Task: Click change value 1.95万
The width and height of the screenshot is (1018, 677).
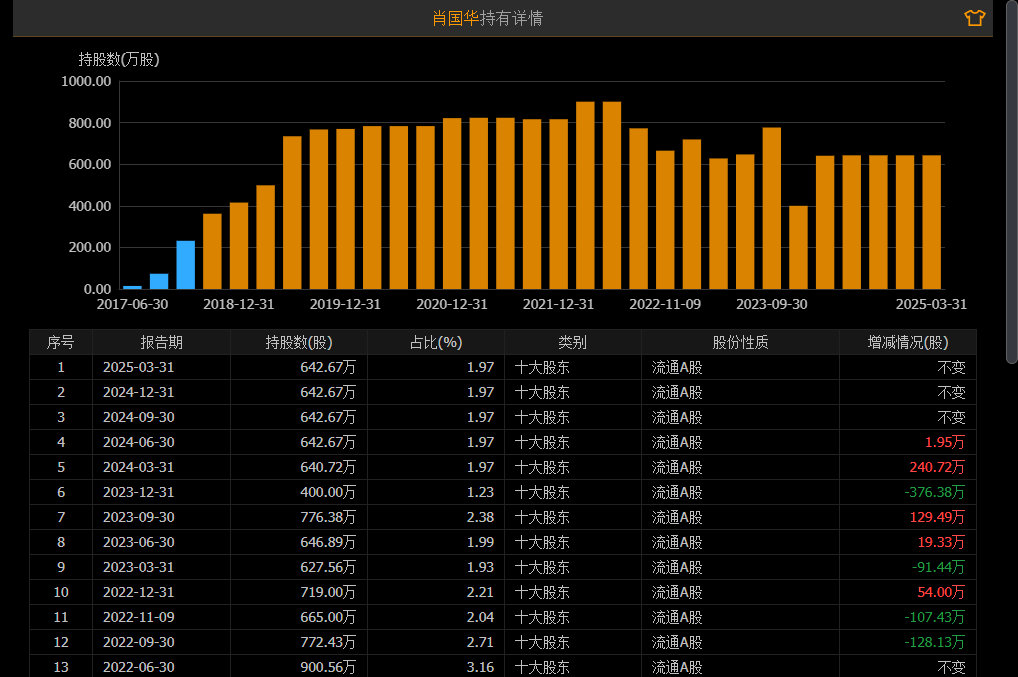Action: 945,442
